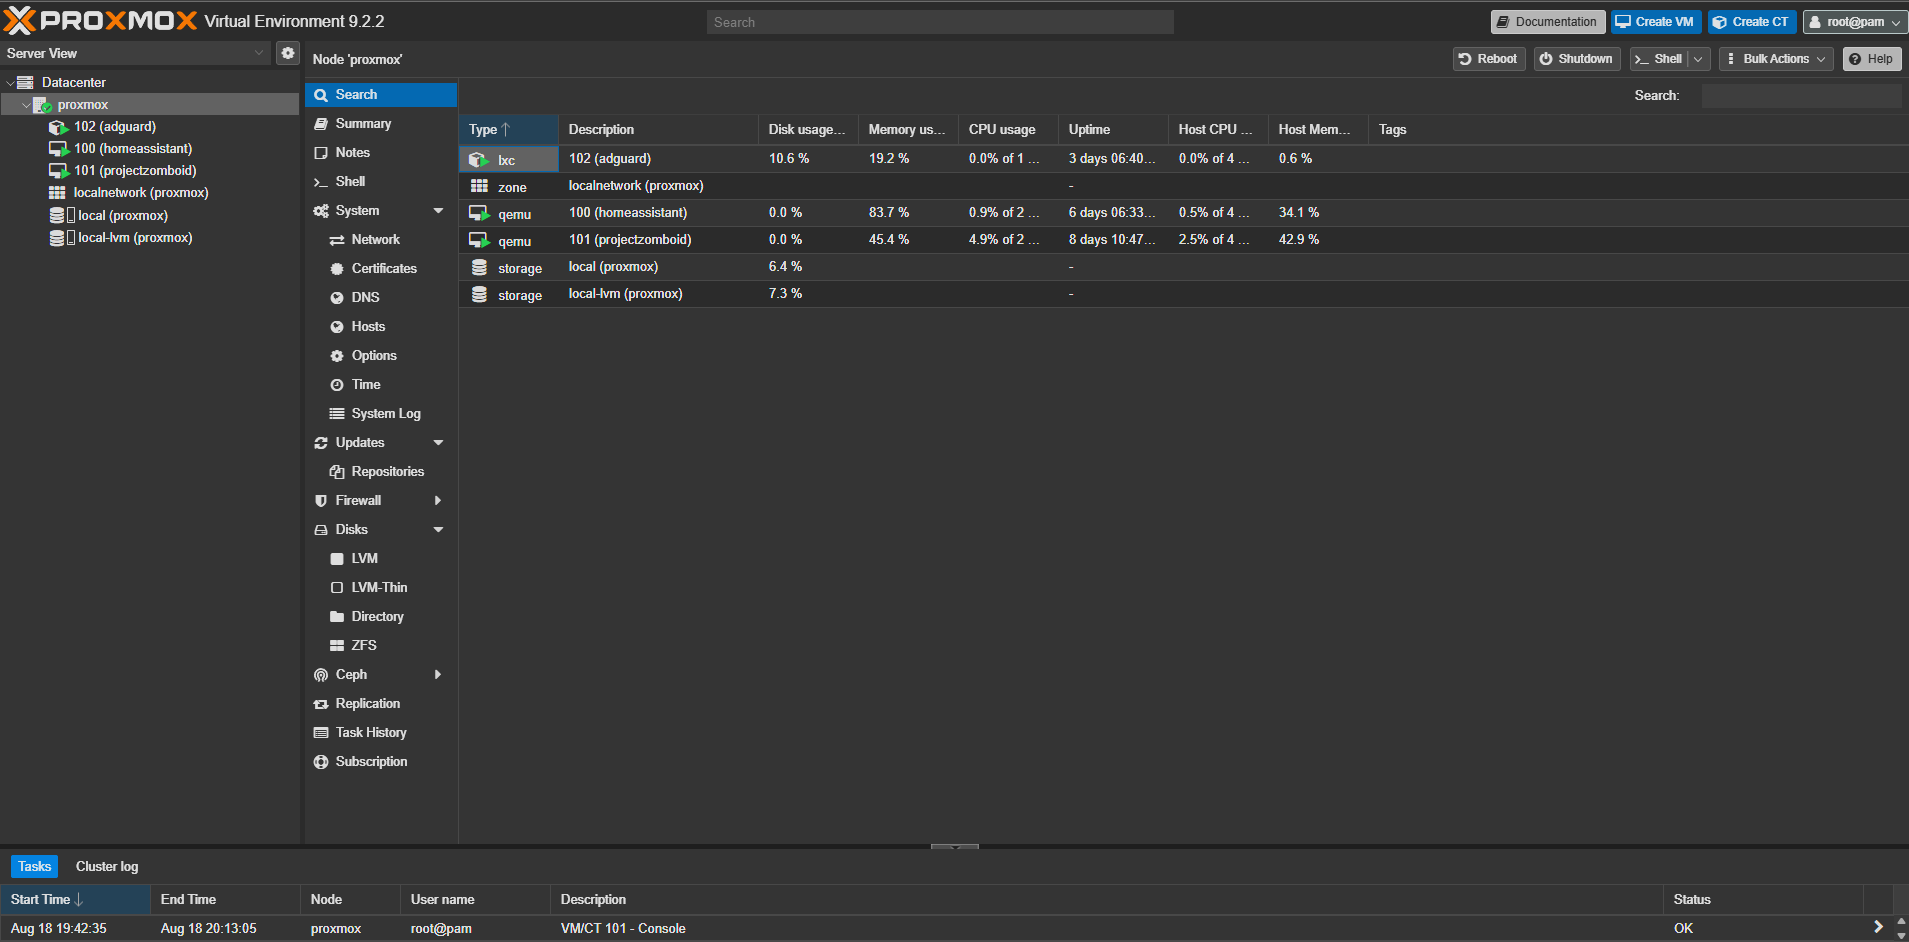Open the LVM-Thin disks section

(x=379, y=587)
